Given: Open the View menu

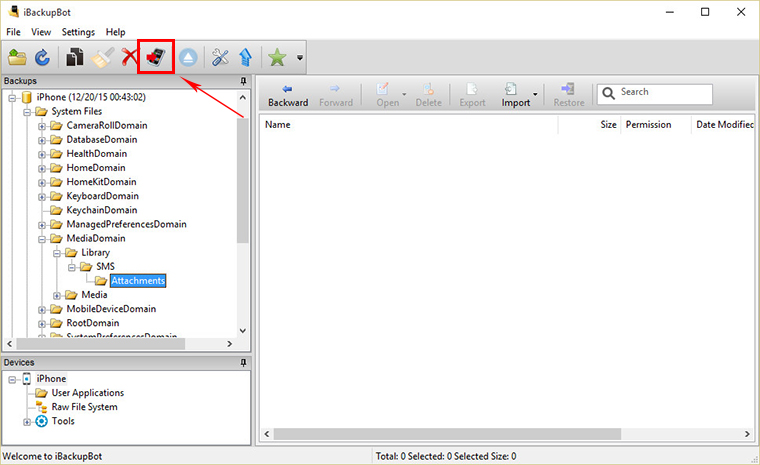Looking at the screenshot, I should point(41,32).
